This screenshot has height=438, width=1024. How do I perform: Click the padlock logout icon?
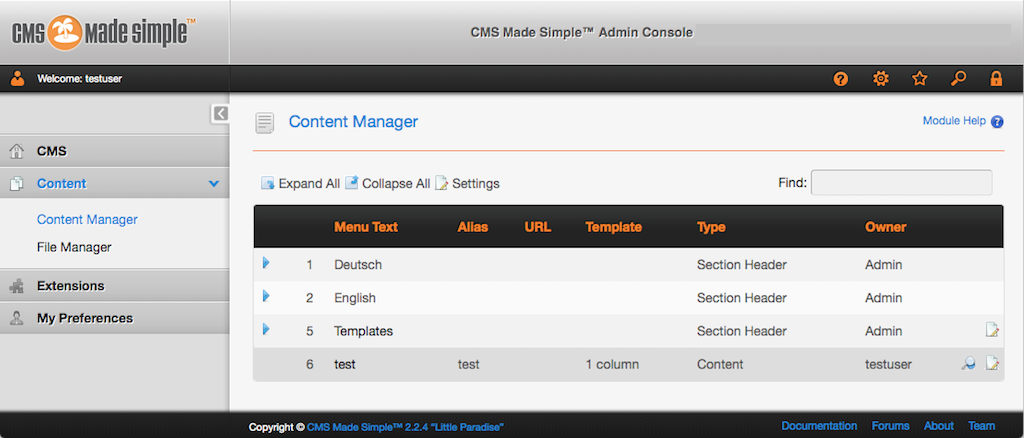coord(996,79)
